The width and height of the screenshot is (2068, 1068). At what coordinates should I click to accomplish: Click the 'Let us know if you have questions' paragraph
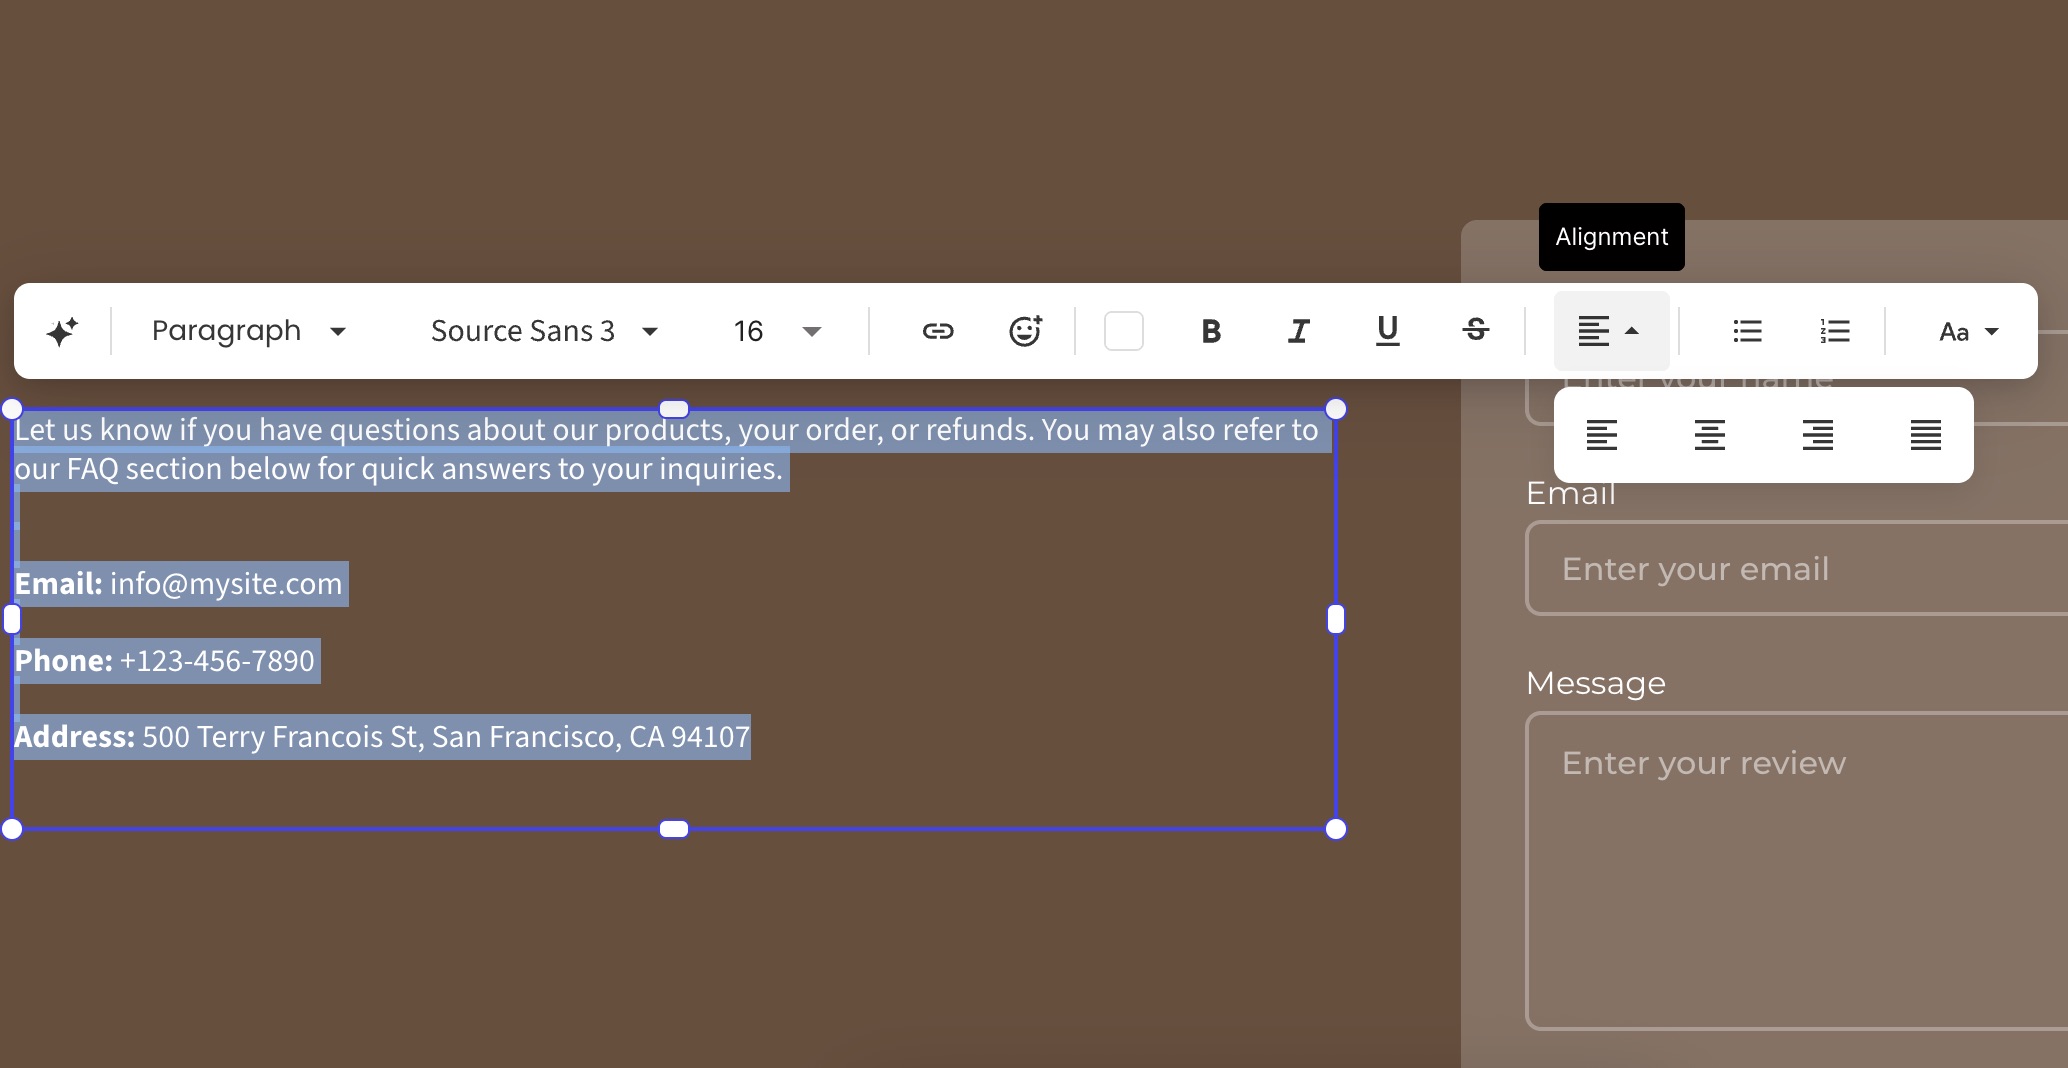(666, 449)
